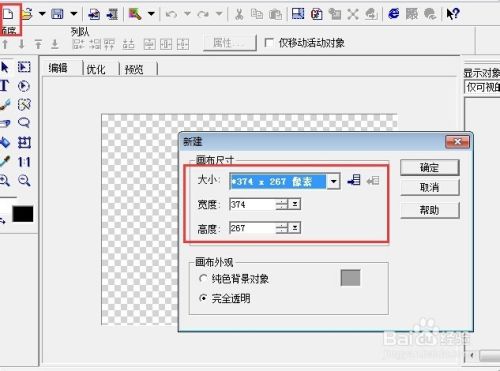The height and width of the screenshot is (371, 500).
Task: Click the Paste clipboard icon
Action: 275,14
